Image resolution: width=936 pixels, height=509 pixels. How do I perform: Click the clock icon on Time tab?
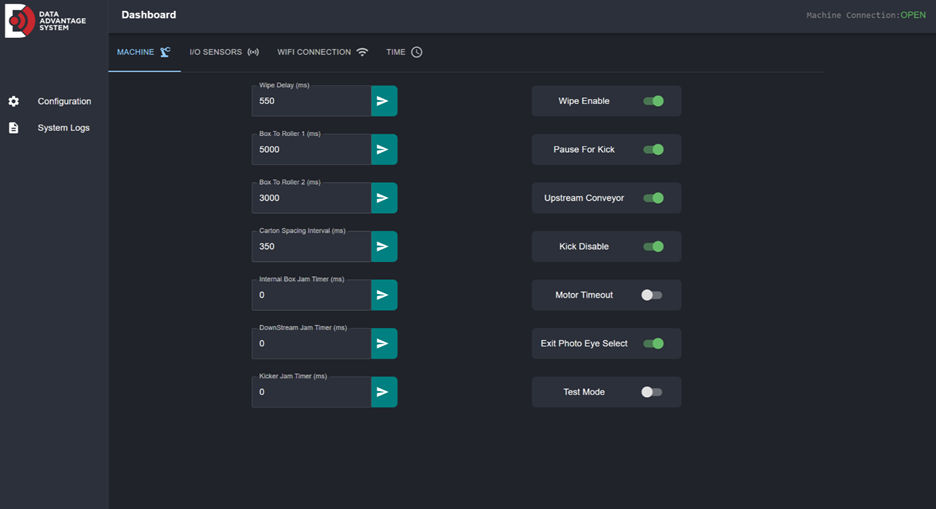(417, 52)
